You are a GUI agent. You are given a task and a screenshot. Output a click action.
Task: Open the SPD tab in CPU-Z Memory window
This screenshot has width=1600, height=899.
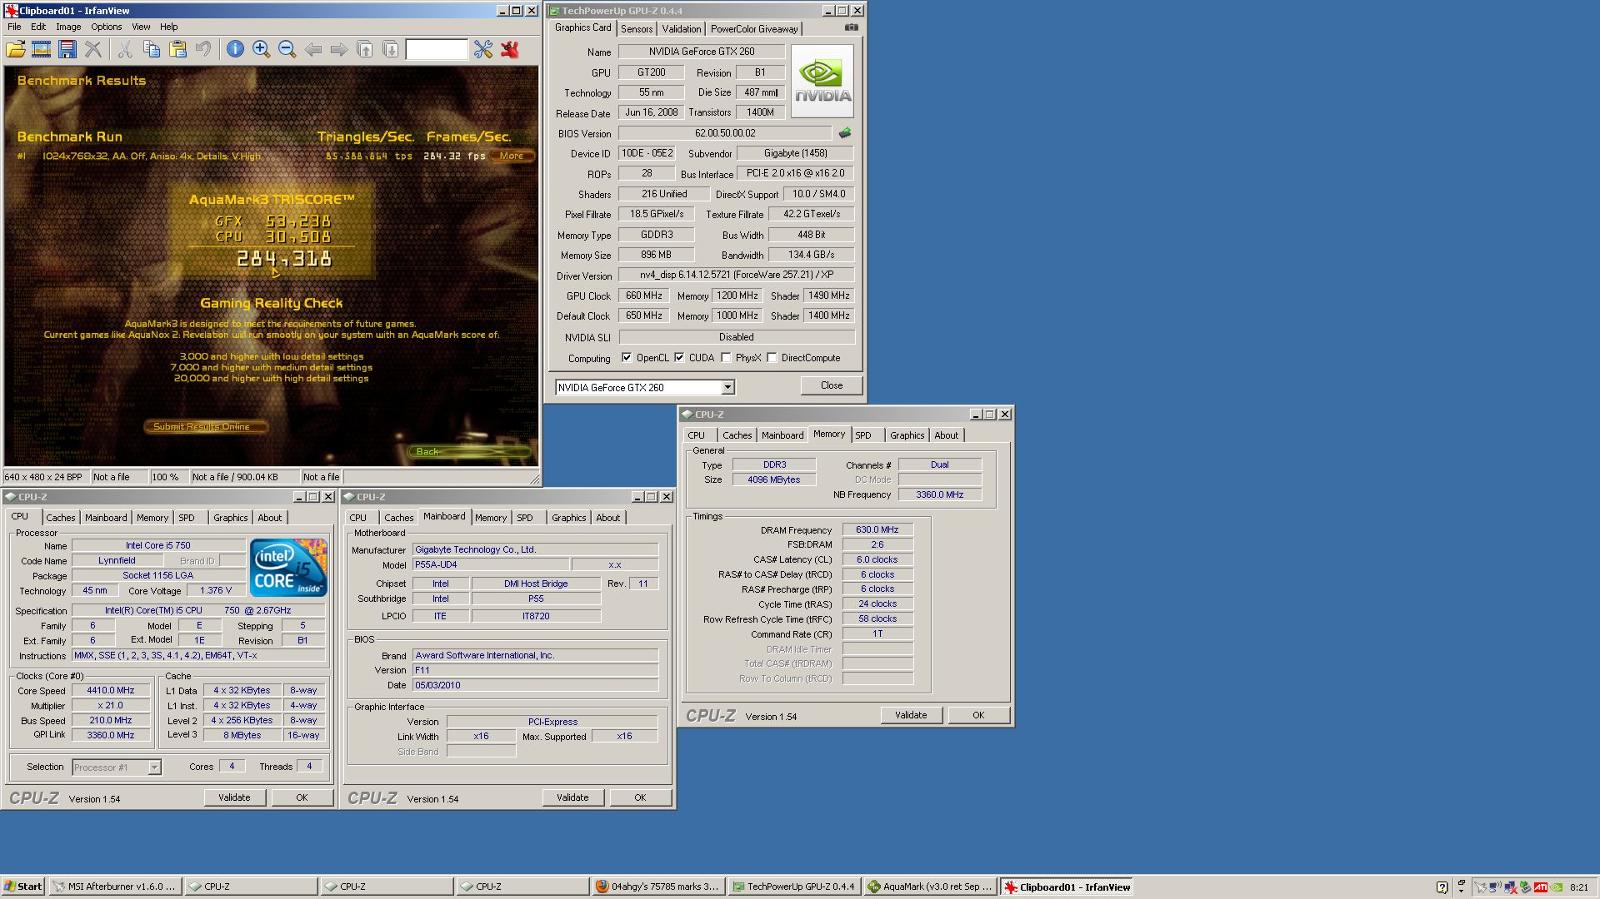(863, 435)
